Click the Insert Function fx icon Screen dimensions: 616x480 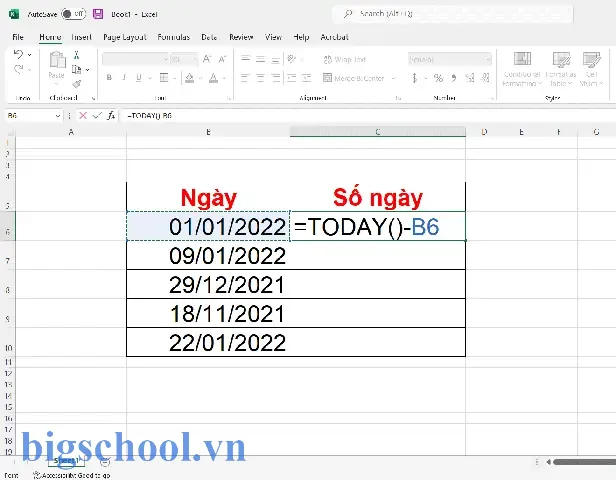111,115
